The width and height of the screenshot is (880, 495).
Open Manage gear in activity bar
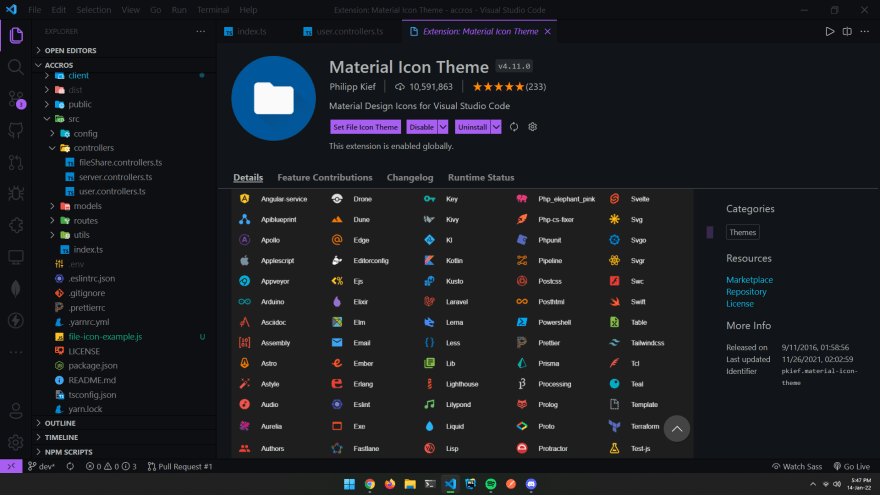[x=16, y=443]
